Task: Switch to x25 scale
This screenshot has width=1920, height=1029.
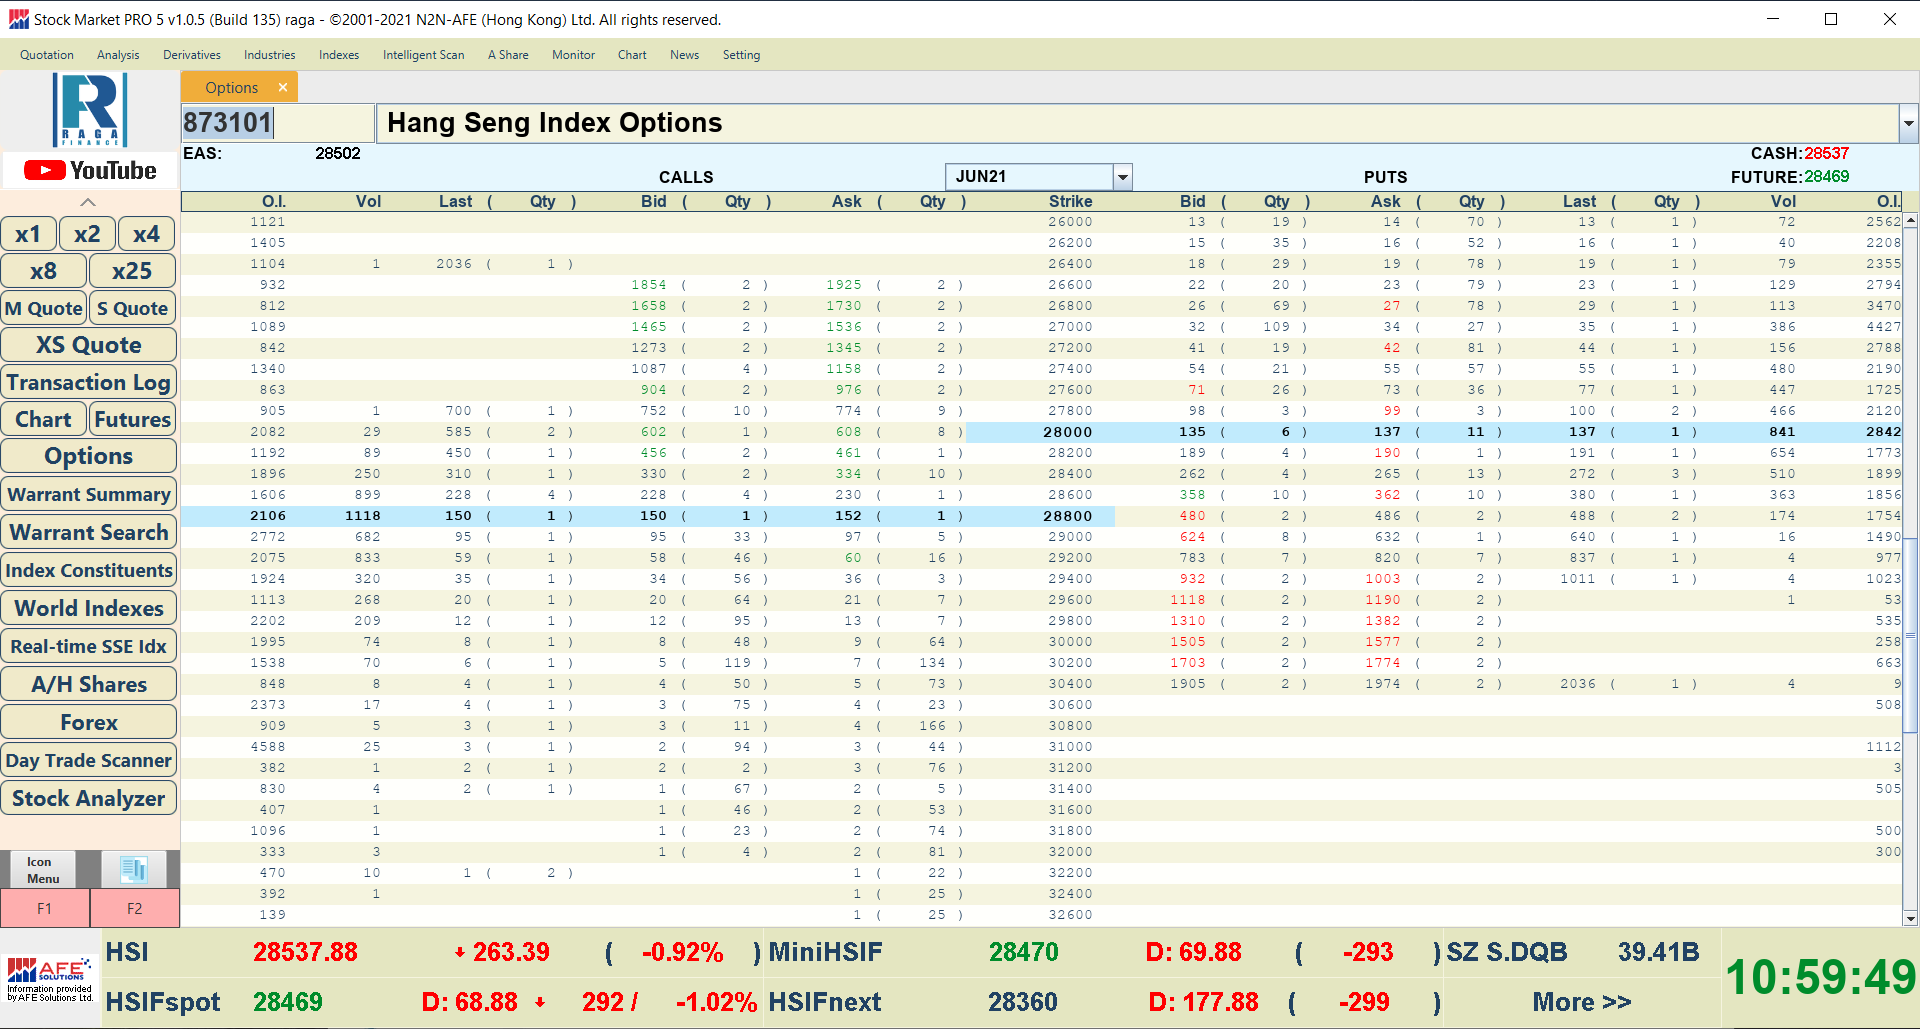Action: [x=132, y=271]
